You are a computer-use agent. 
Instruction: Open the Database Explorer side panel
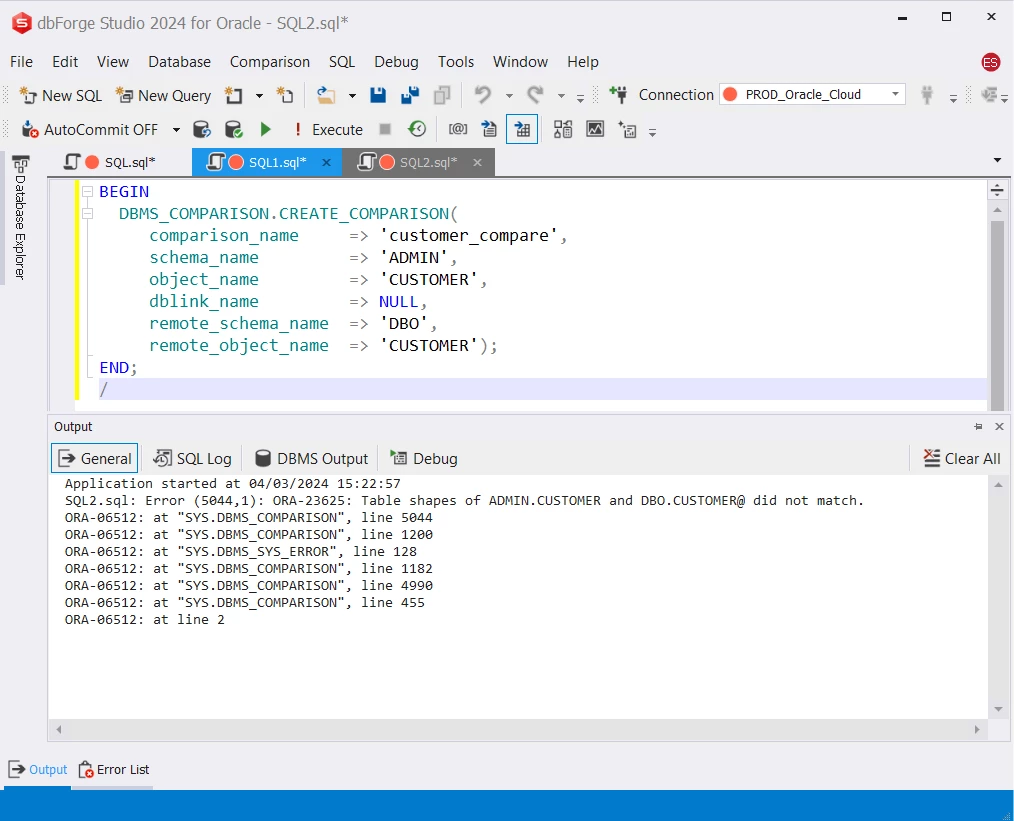pyautogui.click(x=20, y=218)
